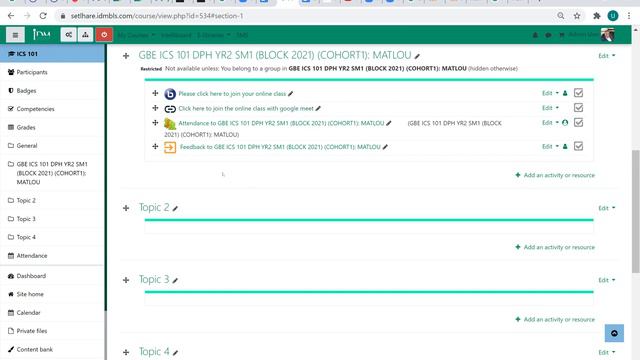Select ICS 101 in the sidebar
The image size is (640, 360).
click(x=52, y=54)
